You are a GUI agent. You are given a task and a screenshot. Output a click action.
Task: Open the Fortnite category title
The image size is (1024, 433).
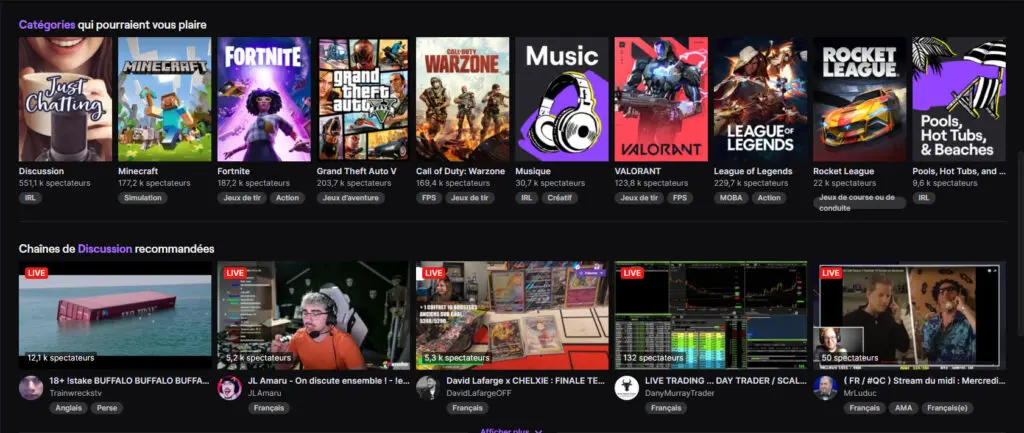(234, 171)
